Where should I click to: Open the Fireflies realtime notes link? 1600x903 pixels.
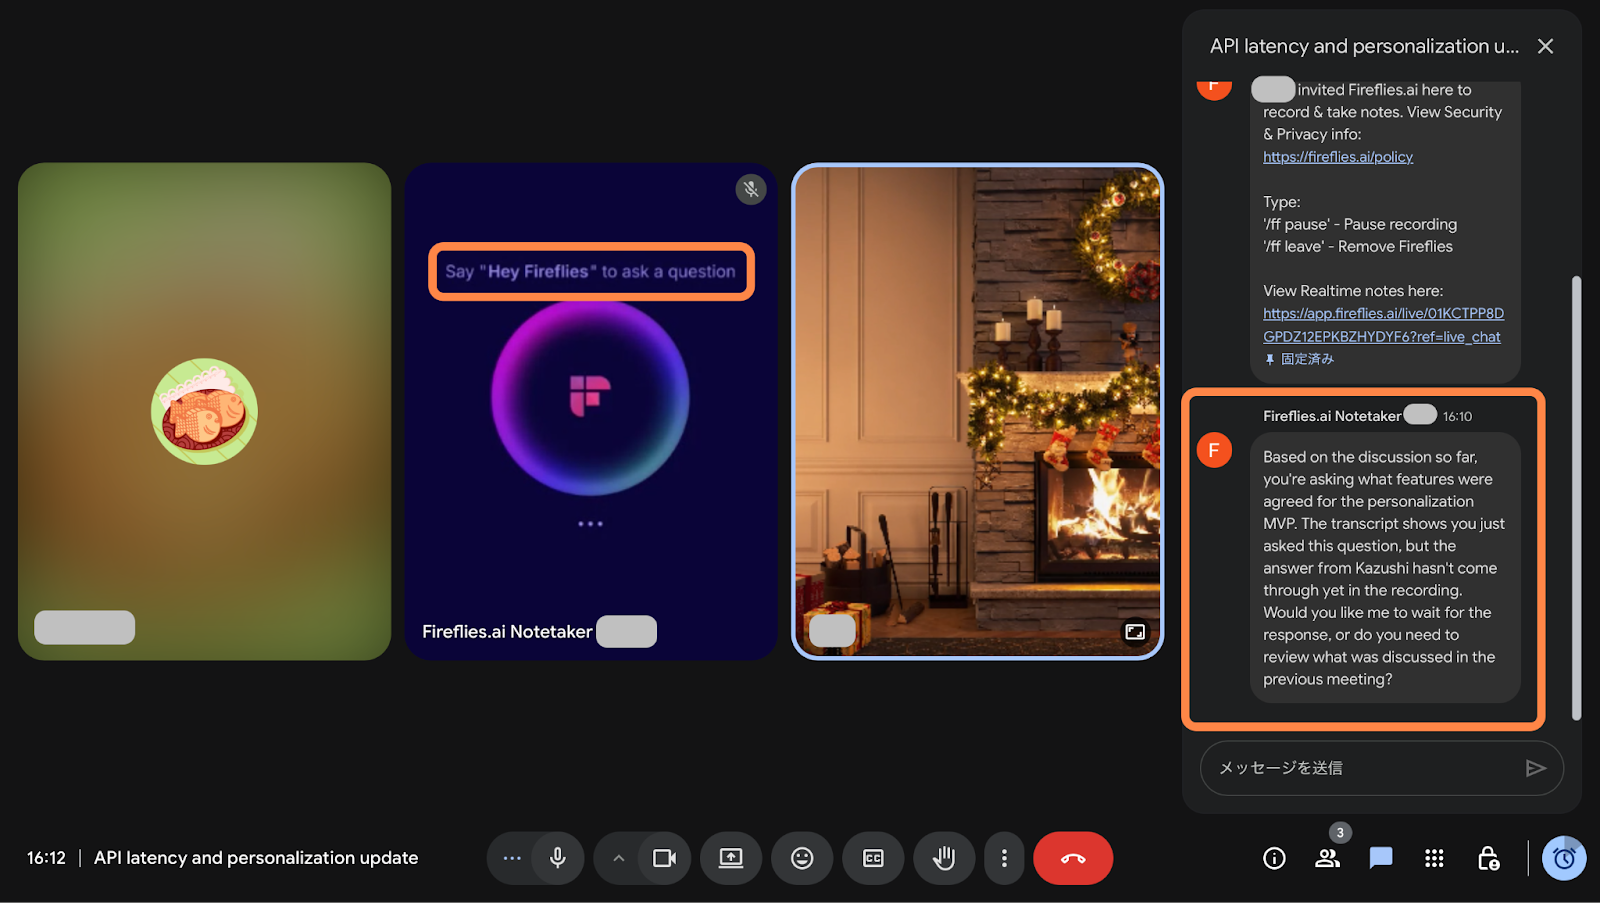[1382, 325]
